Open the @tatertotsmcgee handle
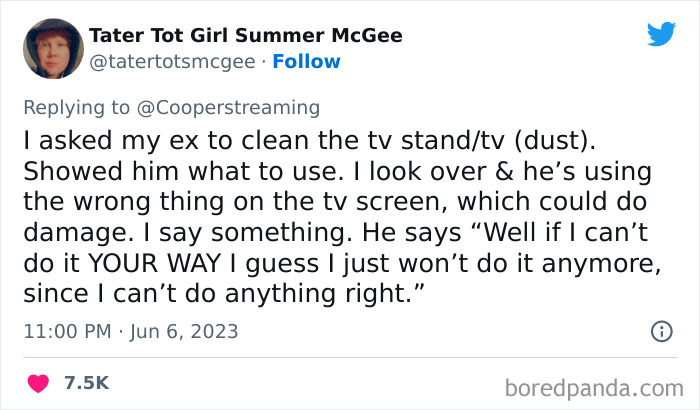The height and width of the screenshot is (410, 700). point(174,61)
